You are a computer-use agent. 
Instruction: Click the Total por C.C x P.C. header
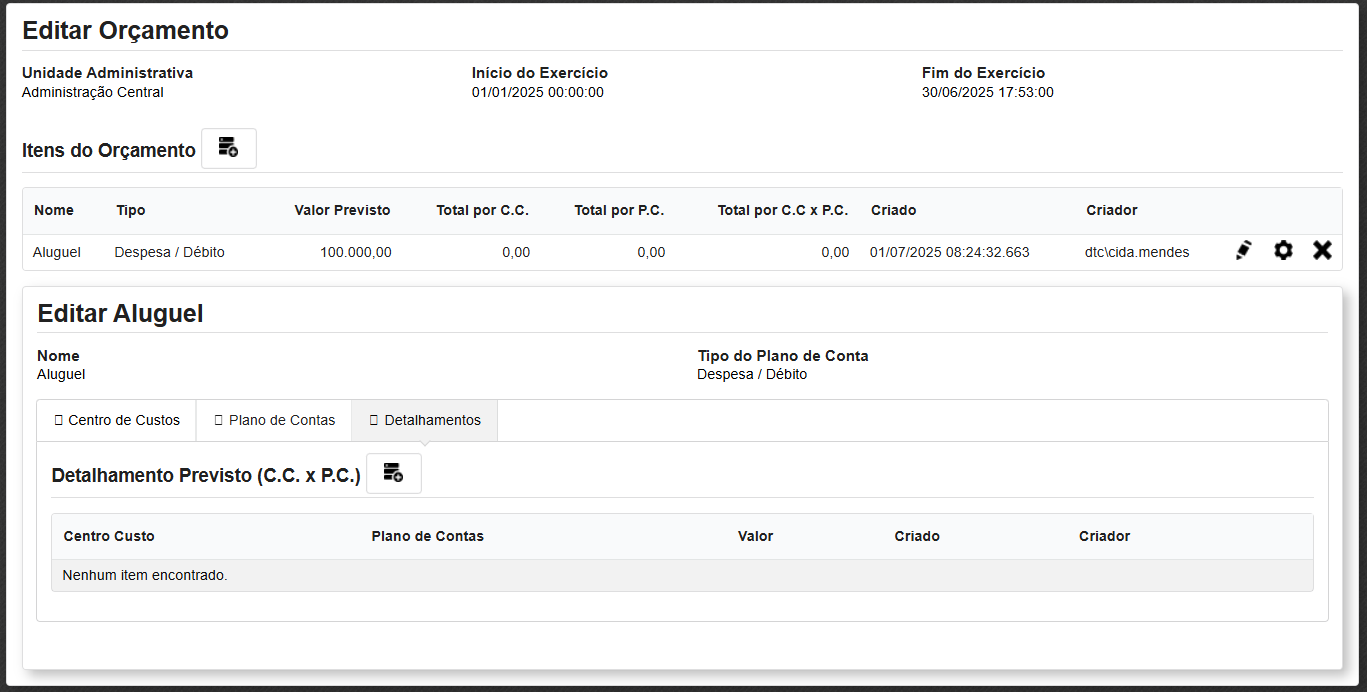click(782, 210)
